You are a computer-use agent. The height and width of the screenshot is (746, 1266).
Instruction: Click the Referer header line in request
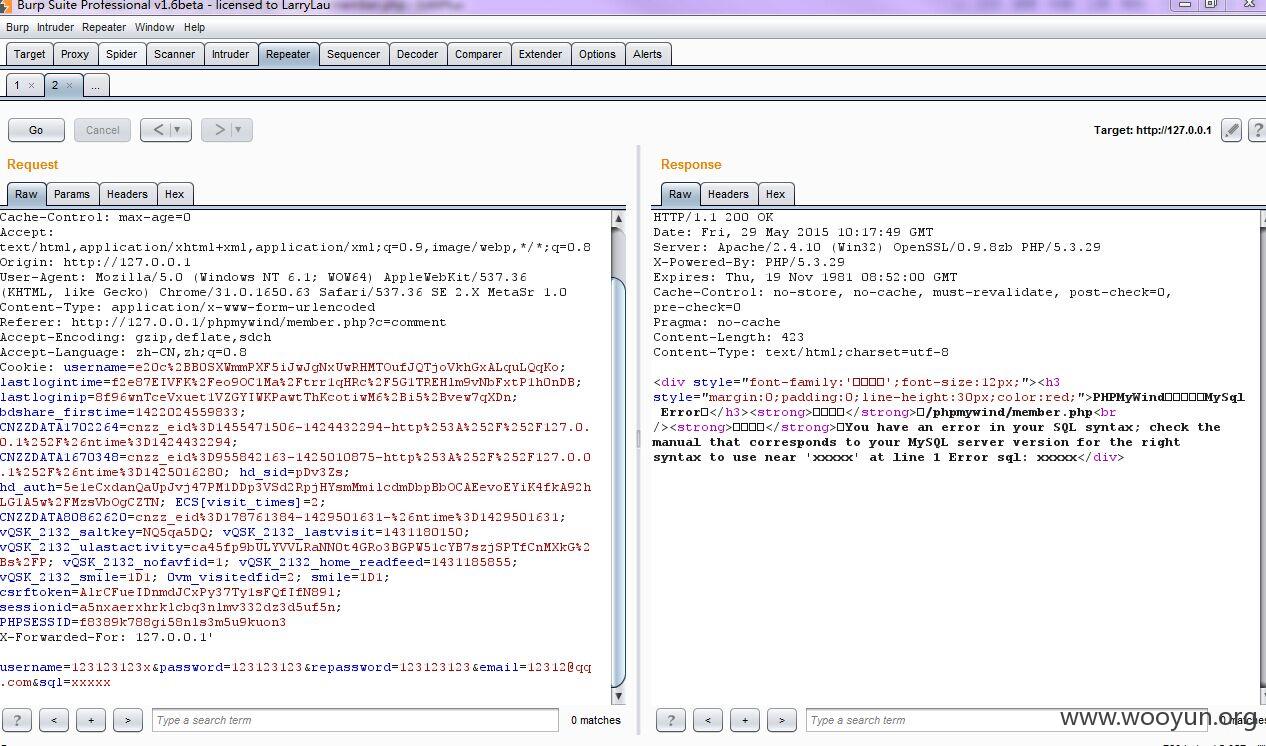tap(223, 322)
